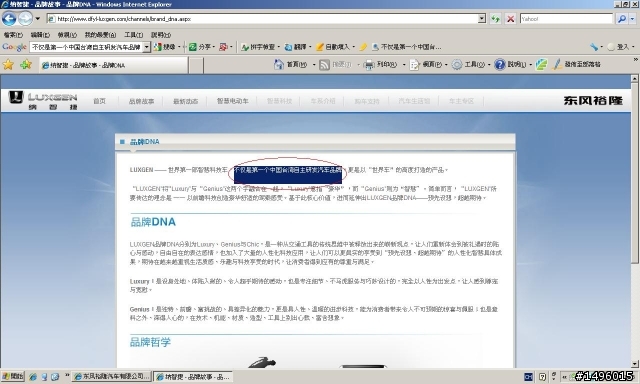Image resolution: width=640 pixels, height=384 pixels.
Task: Switch to 纳智捷 - 品牌故事 taskbar window
Action: pyautogui.click(x=193, y=376)
